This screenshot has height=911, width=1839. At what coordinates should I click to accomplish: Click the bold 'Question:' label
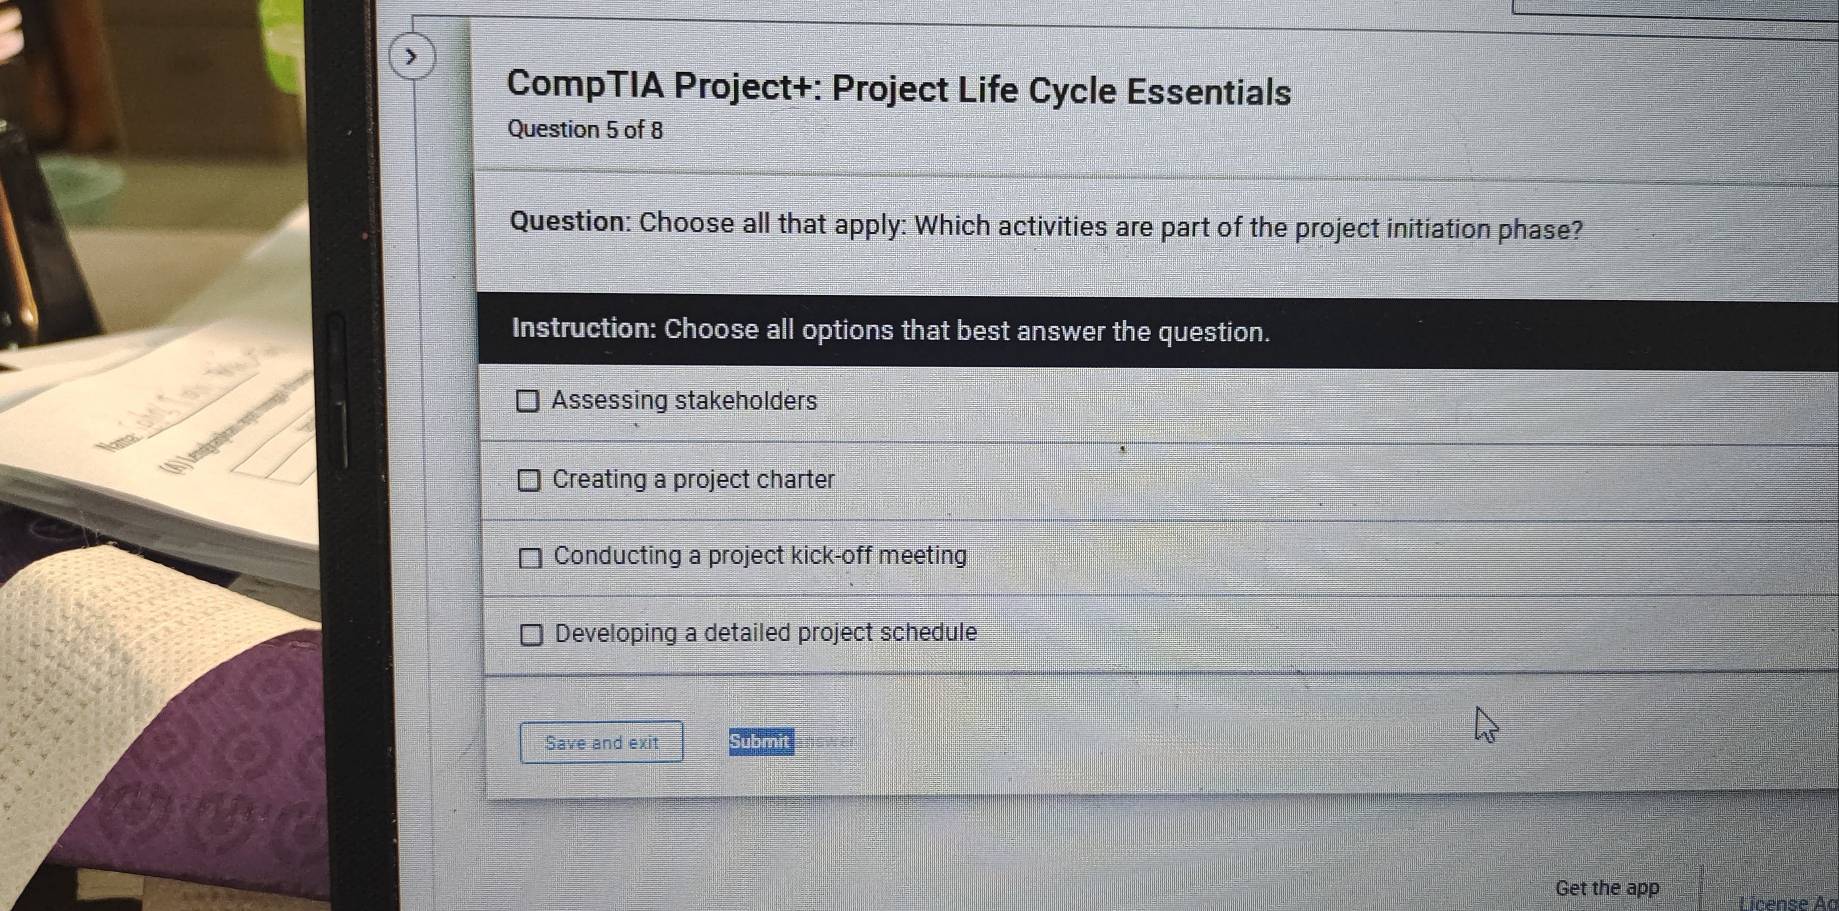point(569,221)
